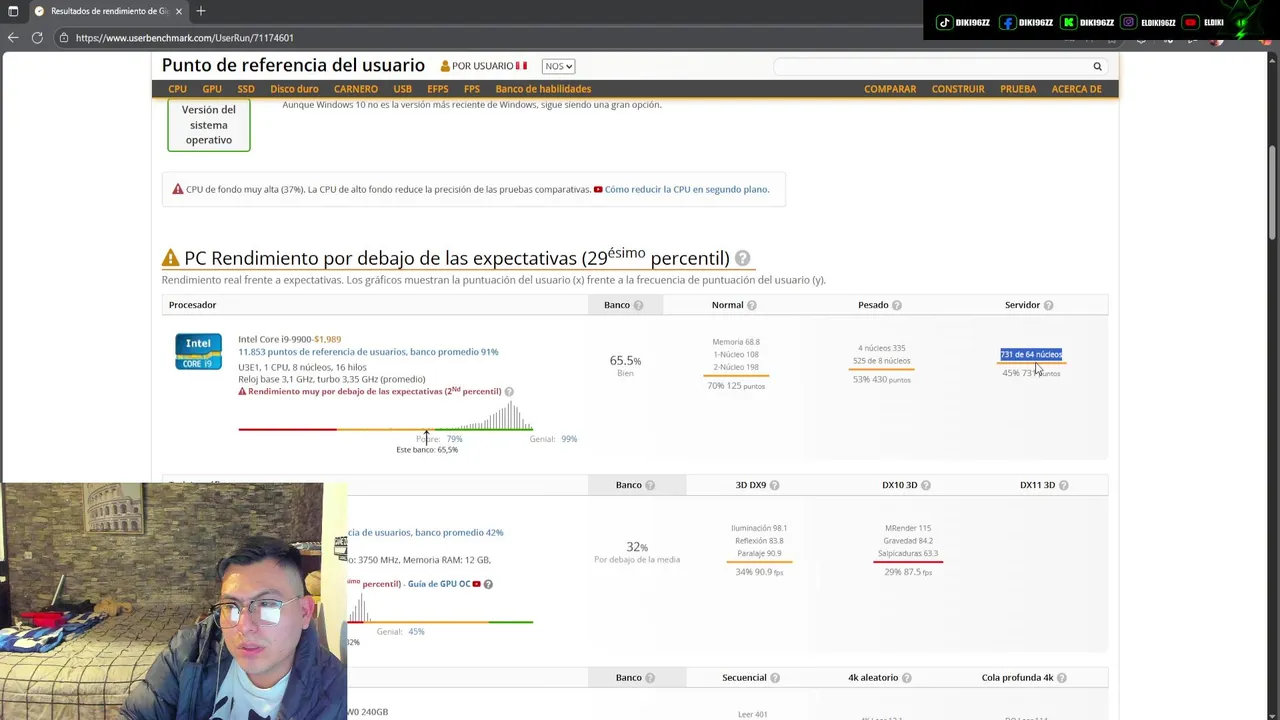Click the Versión del sistema operativo box

click(x=209, y=125)
